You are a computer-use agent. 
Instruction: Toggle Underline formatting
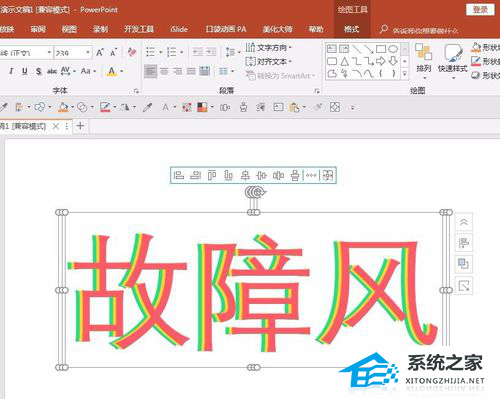click(24, 71)
